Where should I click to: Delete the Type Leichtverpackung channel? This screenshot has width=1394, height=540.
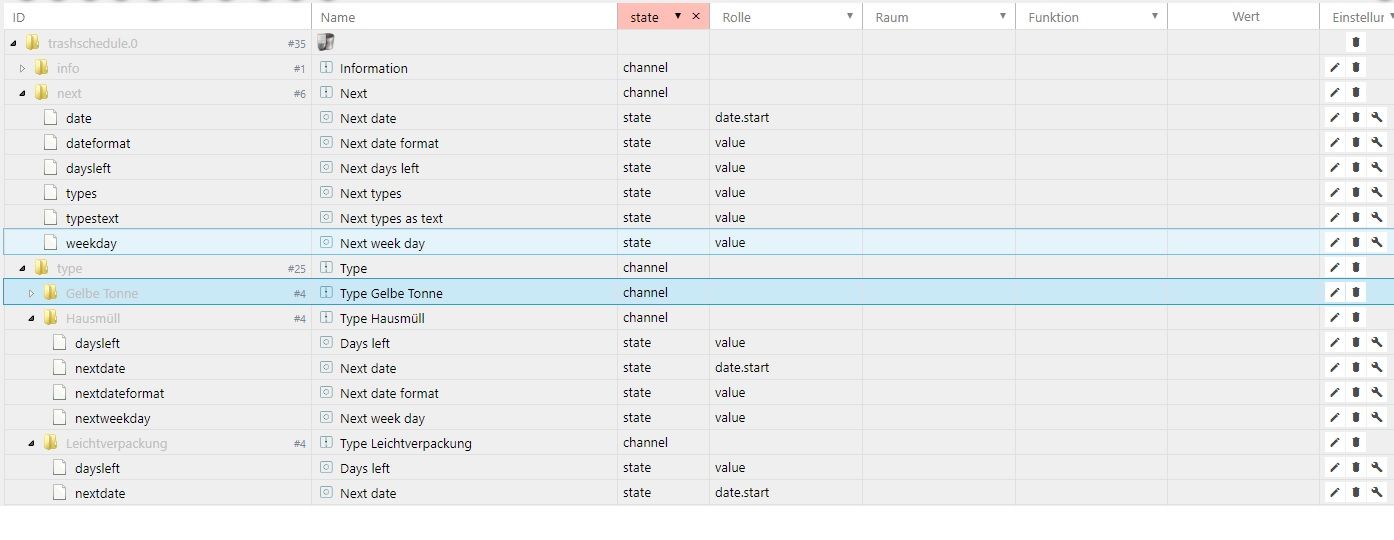[1356, 443]
